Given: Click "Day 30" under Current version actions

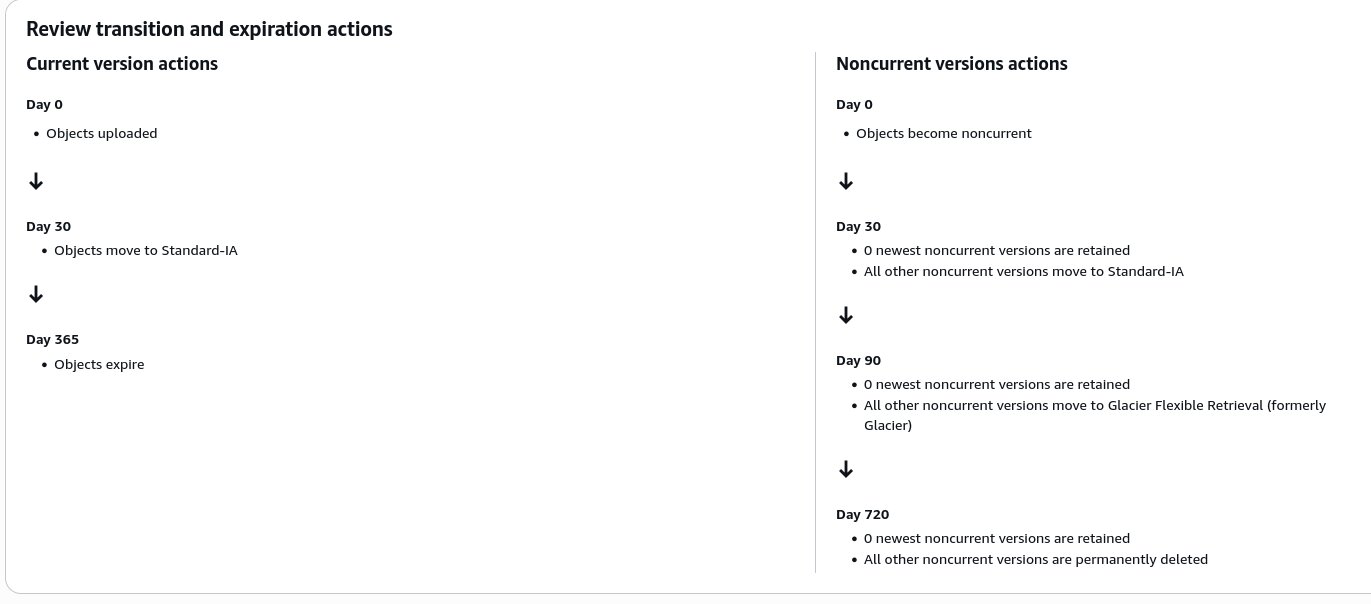Looking at the screenshot, I should [x=48, y=227].
